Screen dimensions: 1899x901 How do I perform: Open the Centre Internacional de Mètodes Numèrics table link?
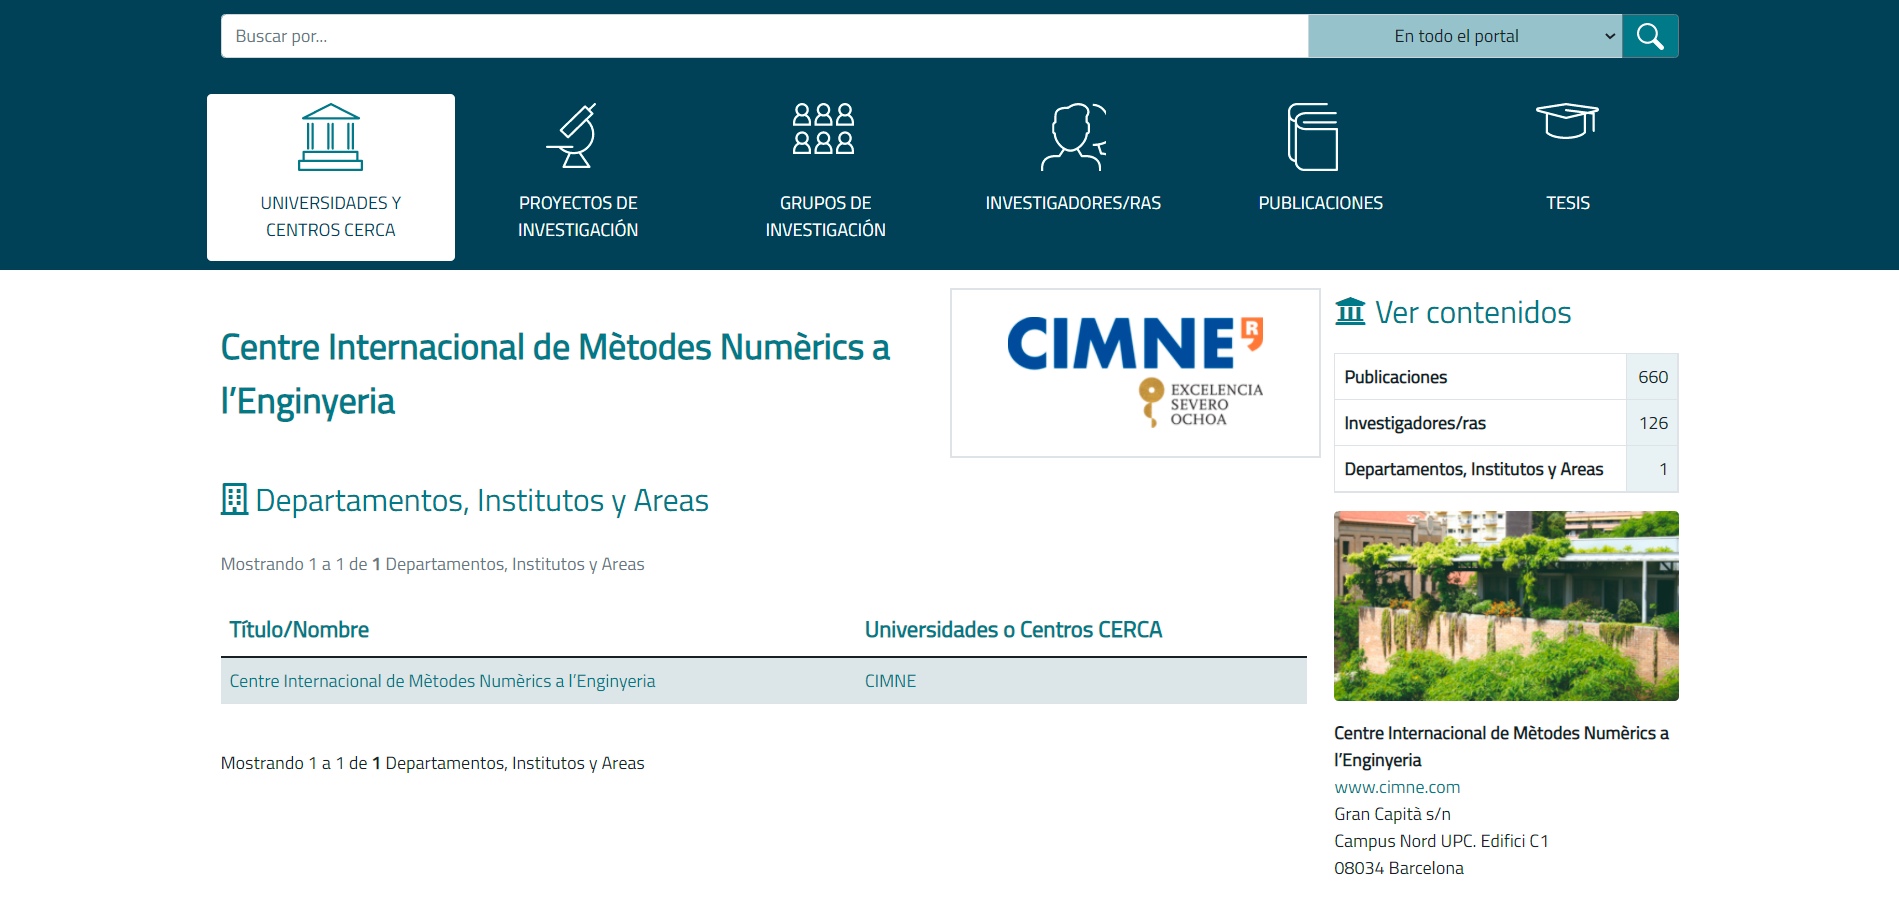click(442, 681)
